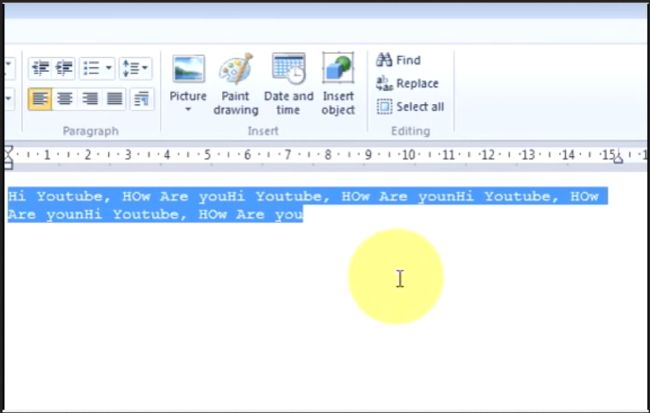Align text left
The image size is (650, 413).
(x=40, y=99)
